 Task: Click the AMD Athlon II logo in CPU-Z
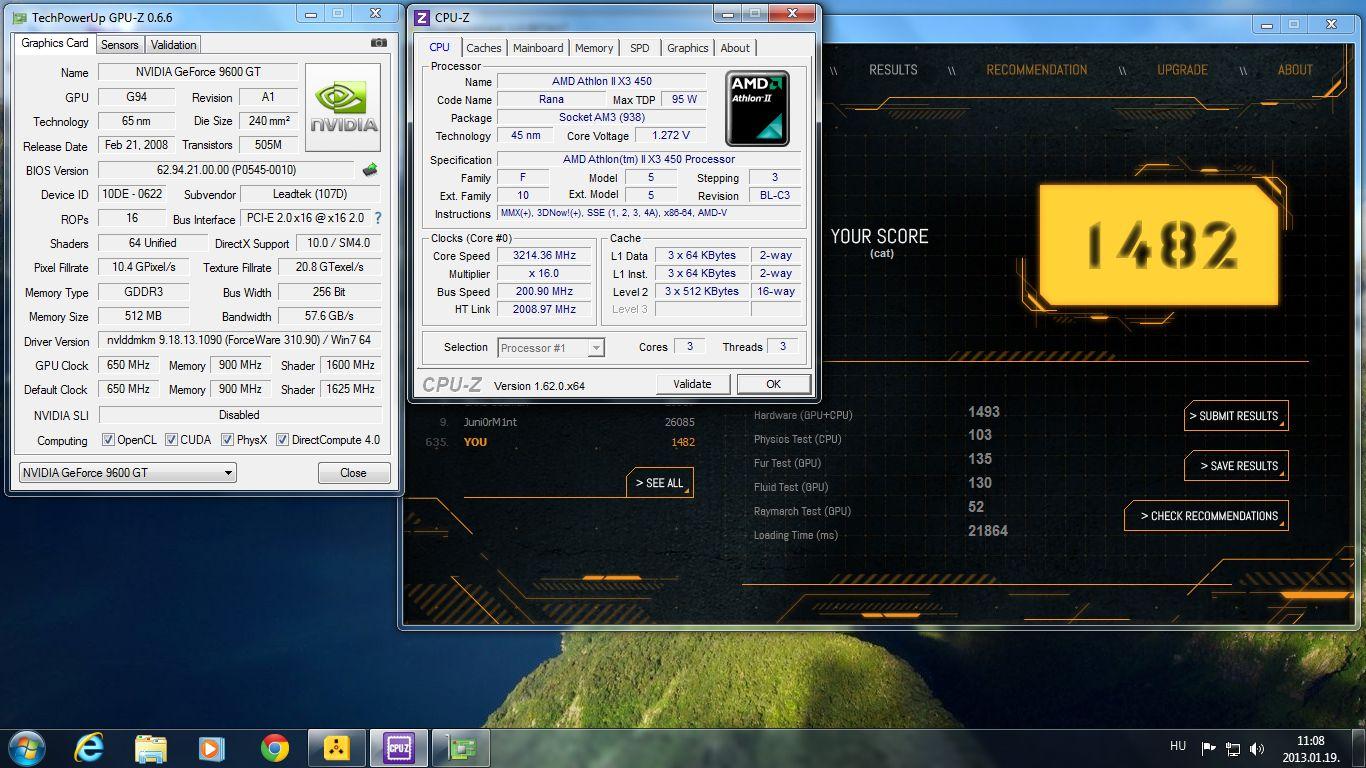click(757, 108)
